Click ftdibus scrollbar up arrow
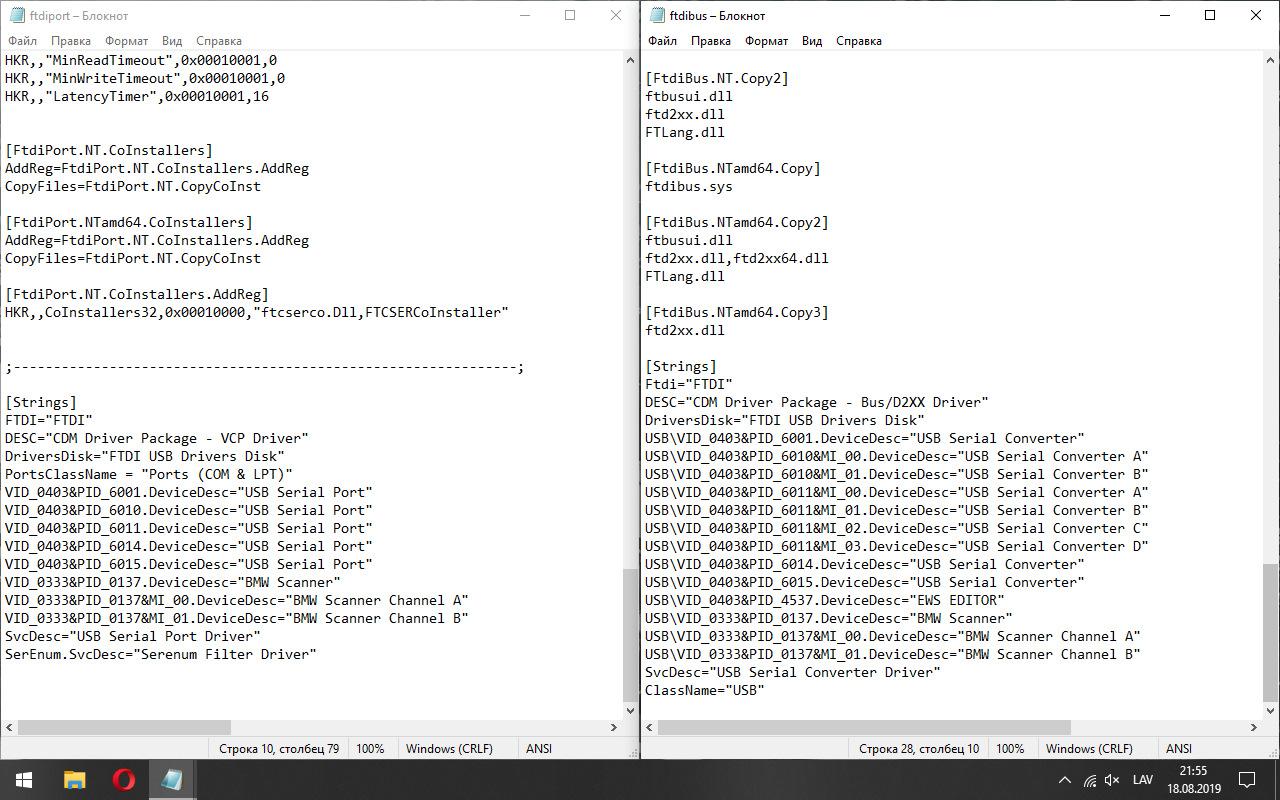Screen dimensions: 1280x800 pos(1270,59)
